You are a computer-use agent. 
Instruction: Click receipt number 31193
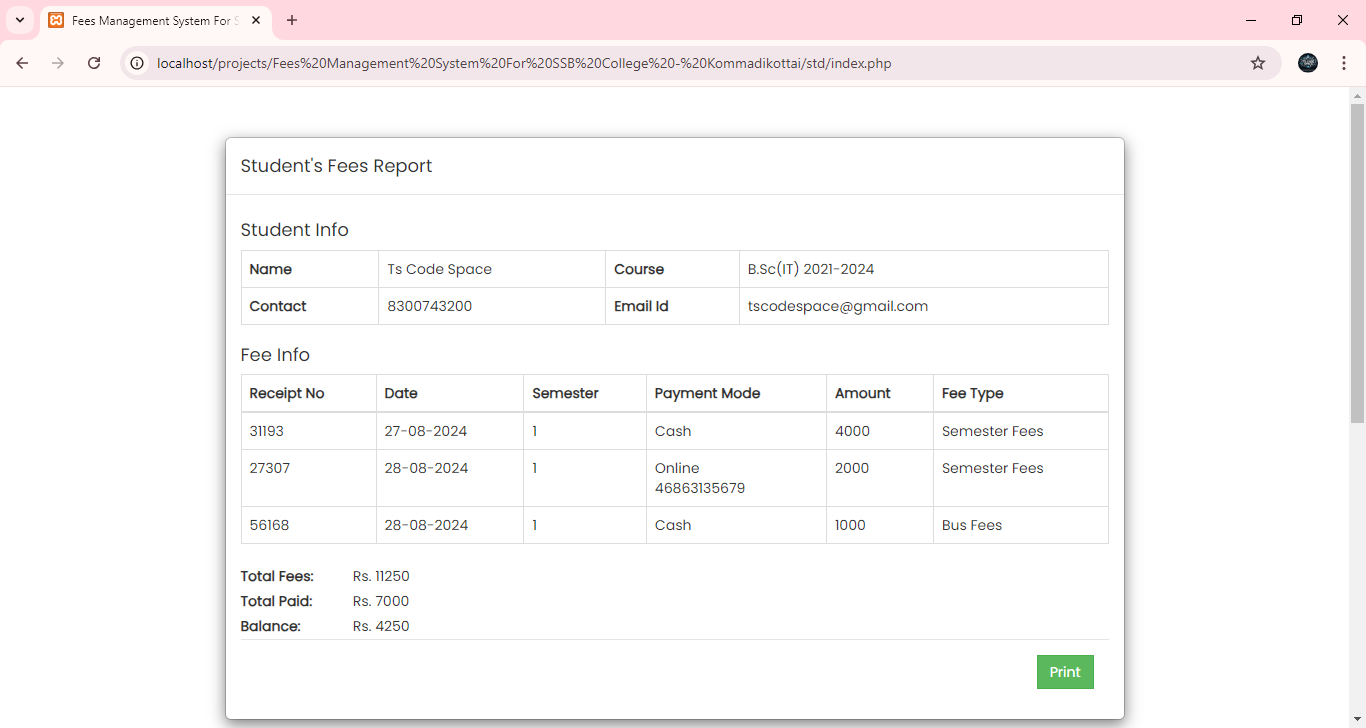[267, 431]
